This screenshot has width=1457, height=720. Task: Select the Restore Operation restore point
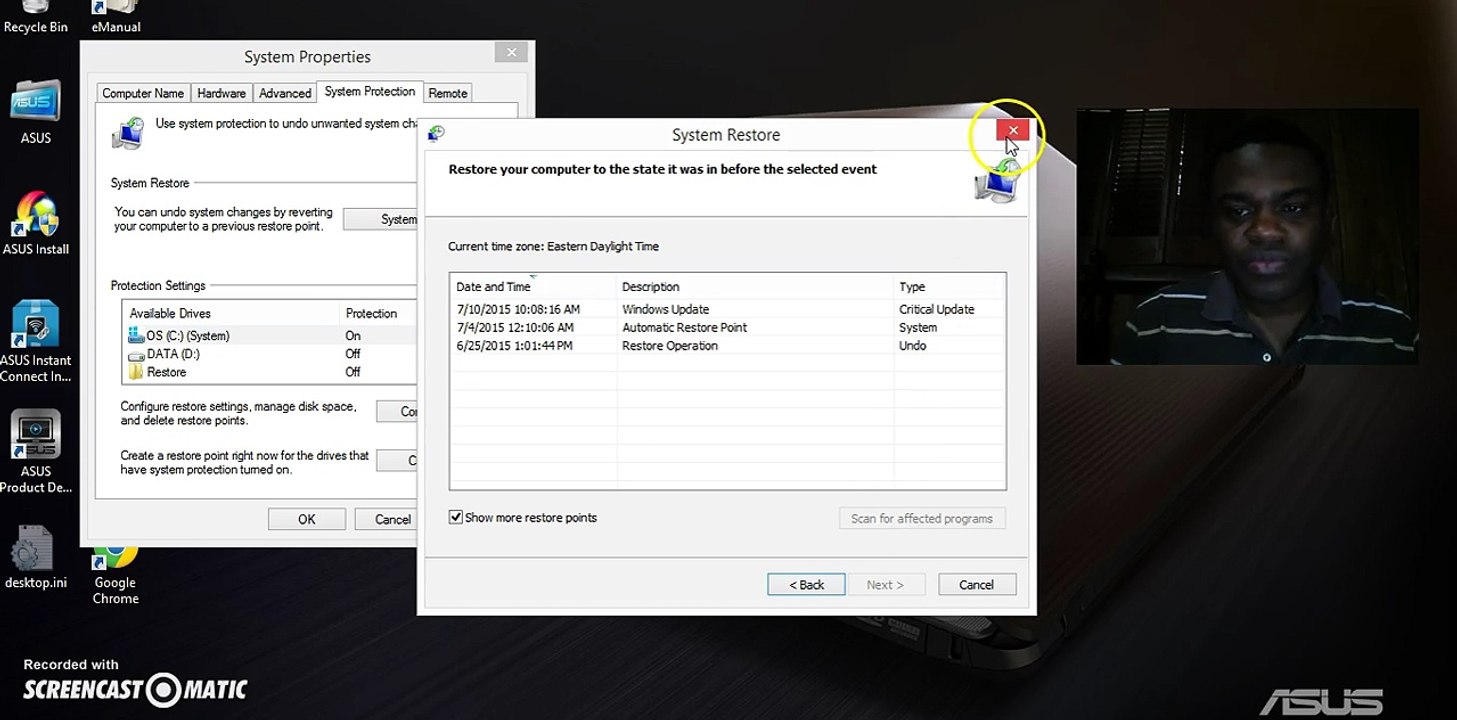point(727,345)
